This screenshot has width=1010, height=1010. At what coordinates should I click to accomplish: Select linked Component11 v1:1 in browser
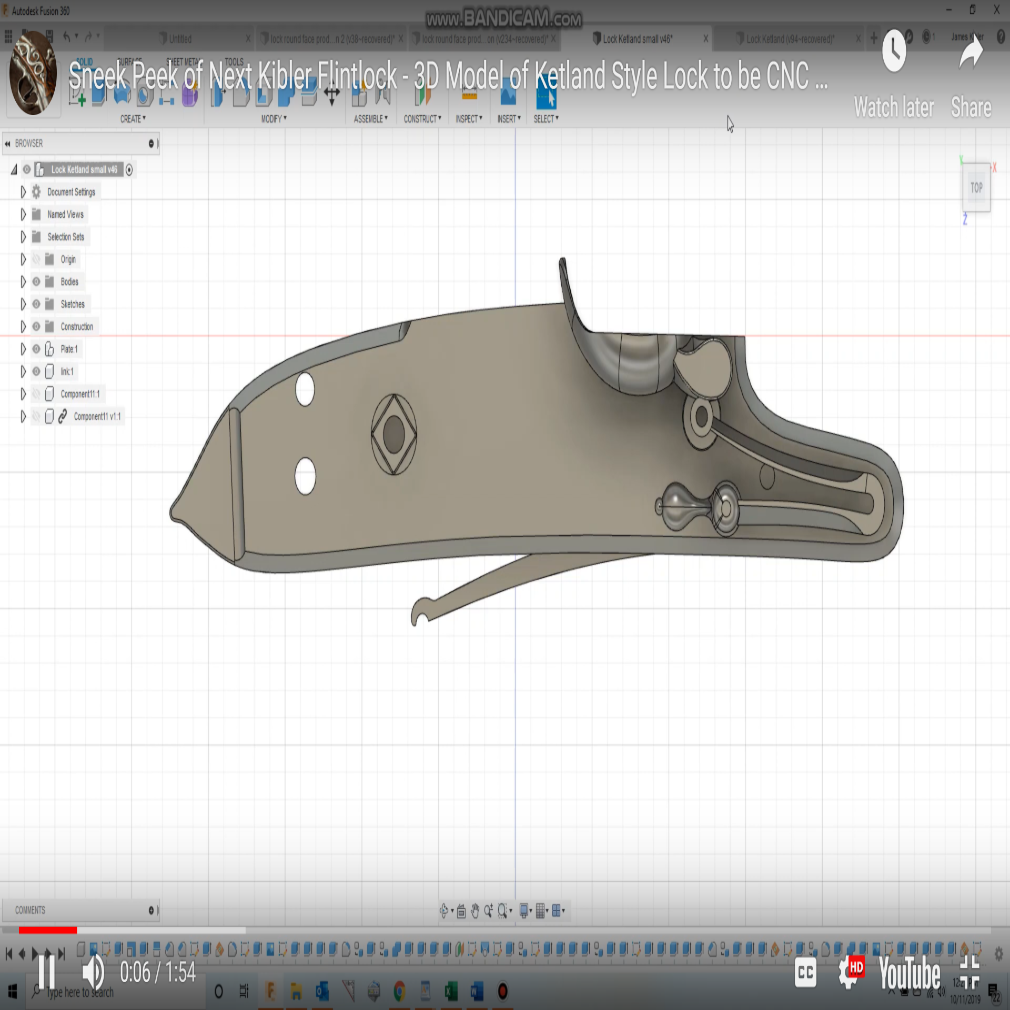point(97,416)
